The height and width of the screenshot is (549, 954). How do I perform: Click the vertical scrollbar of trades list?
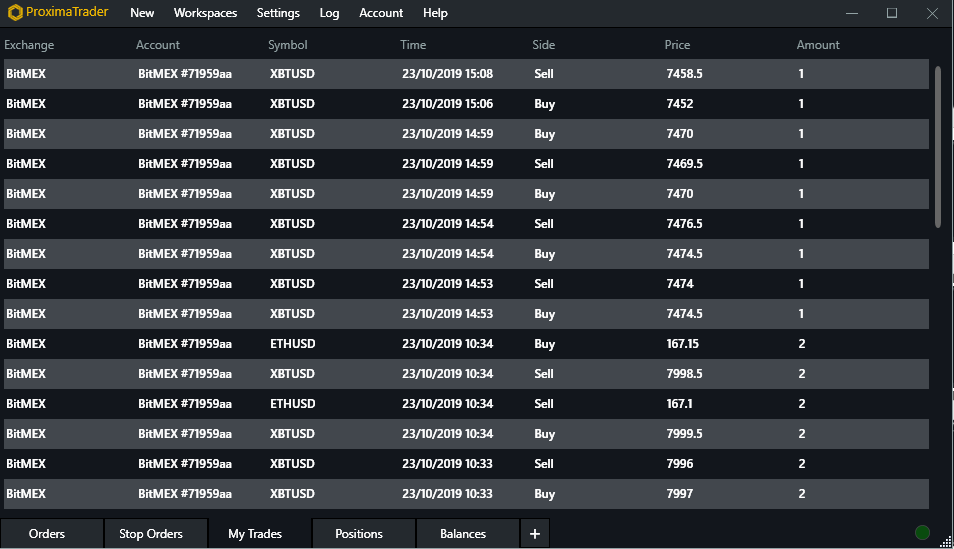(x=938, y=147)
